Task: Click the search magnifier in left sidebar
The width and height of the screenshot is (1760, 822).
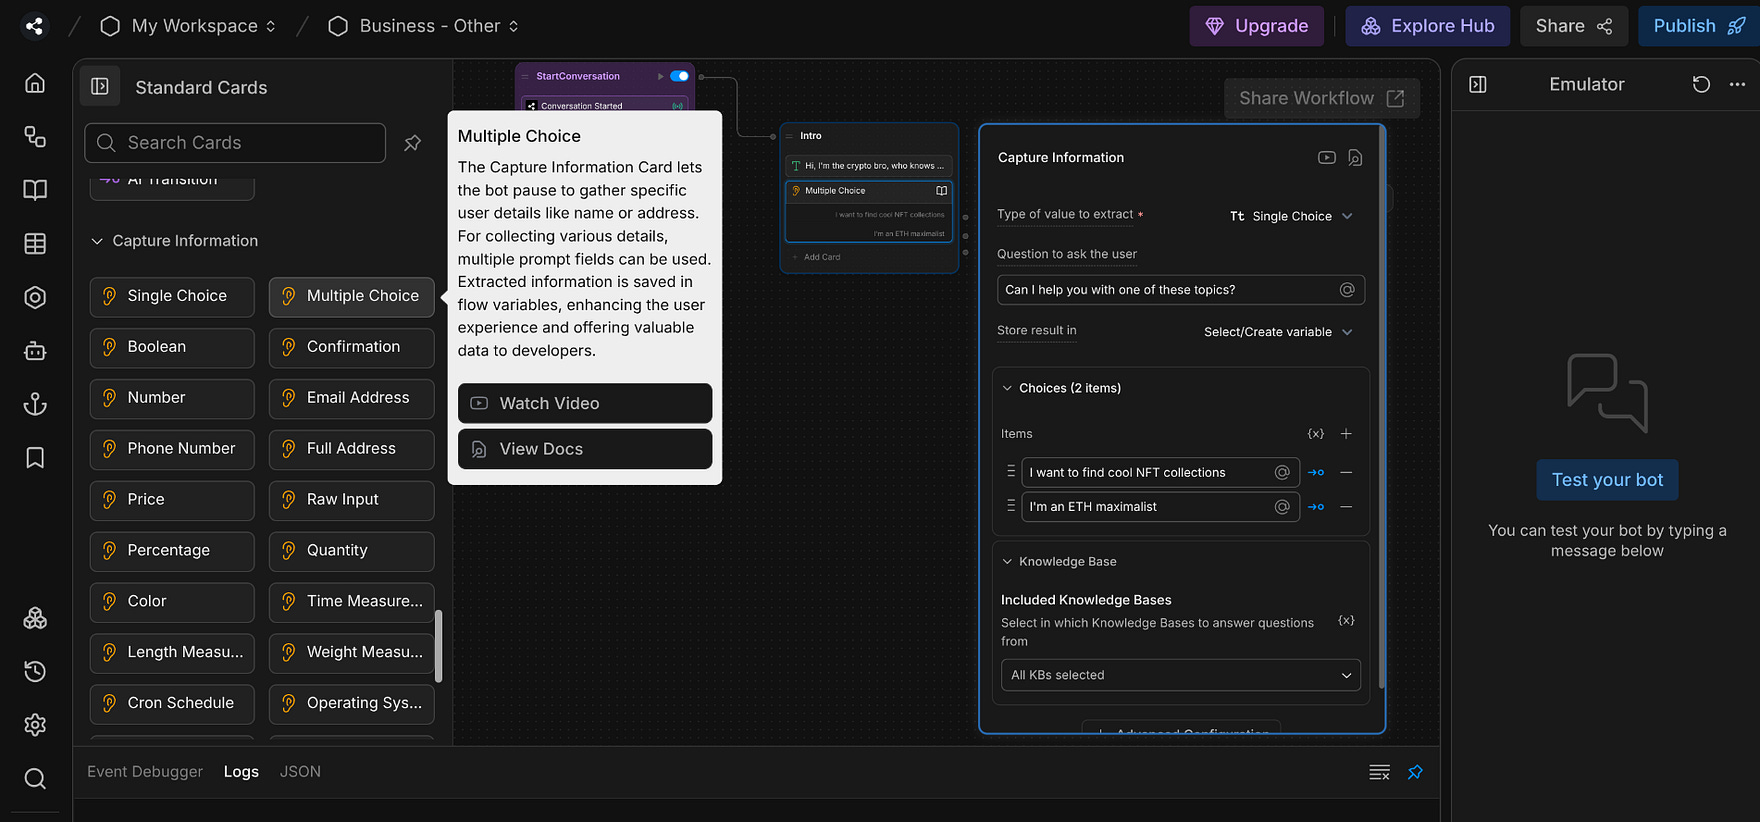Action: coord(35,778)
